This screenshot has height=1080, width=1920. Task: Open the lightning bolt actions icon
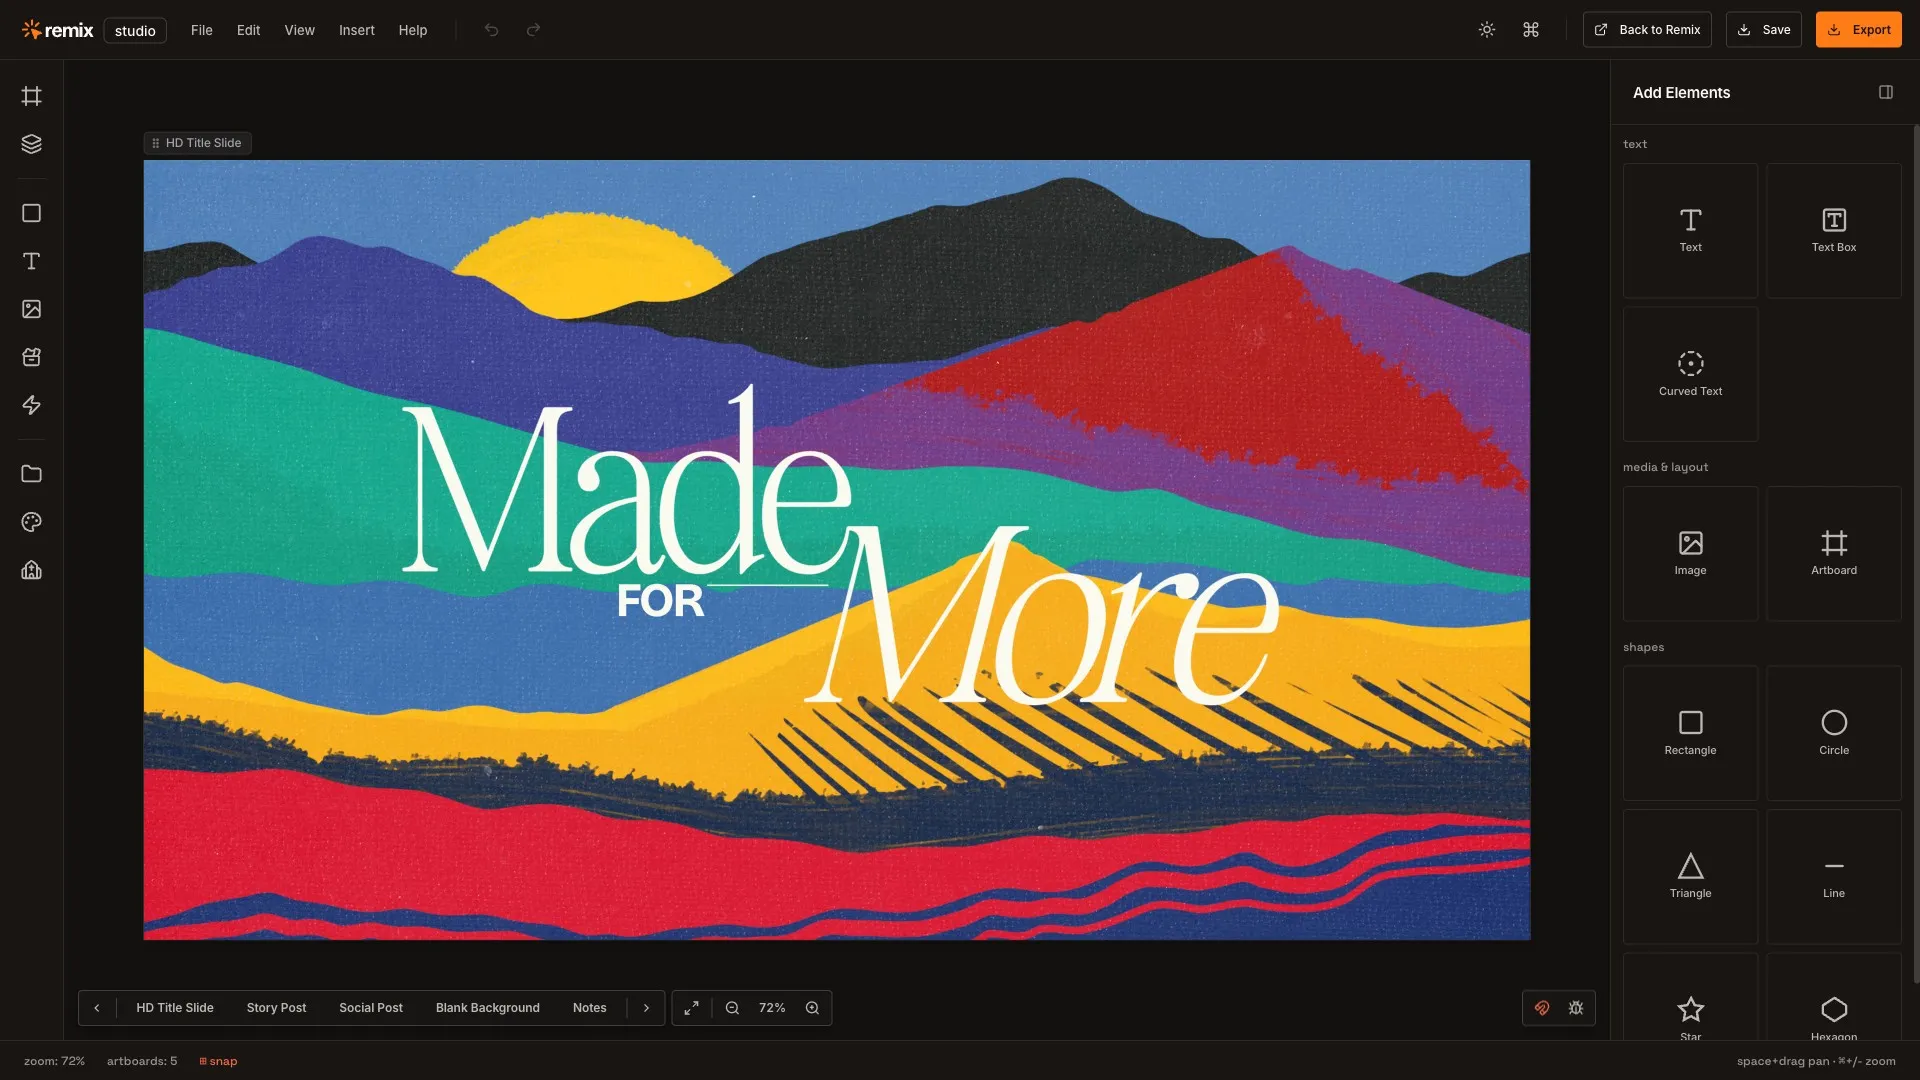(x=31, y=405)
